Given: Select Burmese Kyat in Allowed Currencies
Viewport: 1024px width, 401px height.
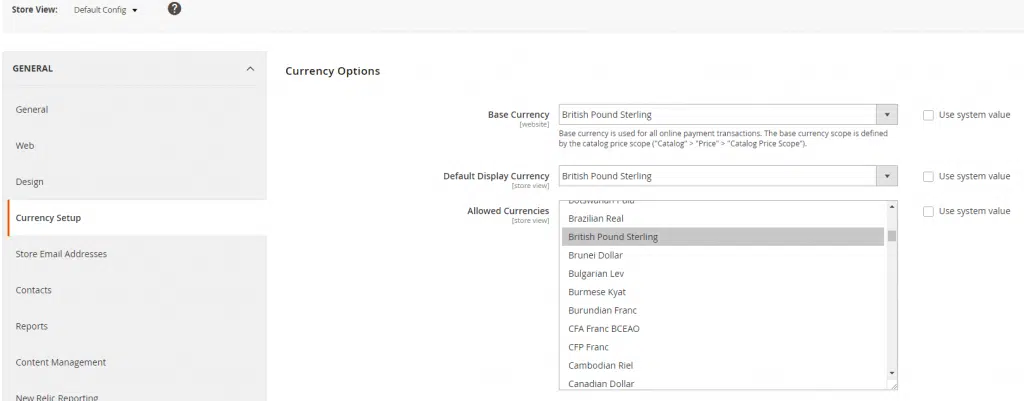Looking at the screenshot, I should click(723, 292).
